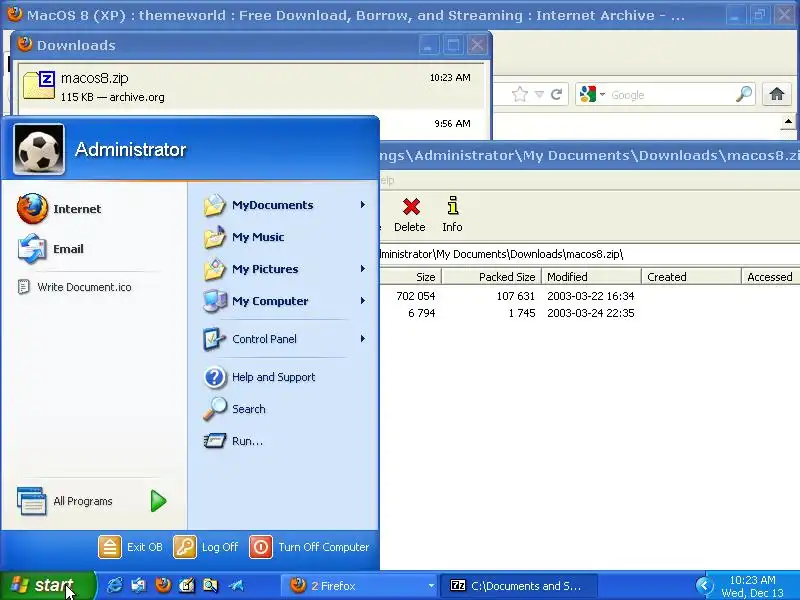Click the show desktop quick launch icon
The height and width of the screenshot is (600, 800).
tap(138, 585)
